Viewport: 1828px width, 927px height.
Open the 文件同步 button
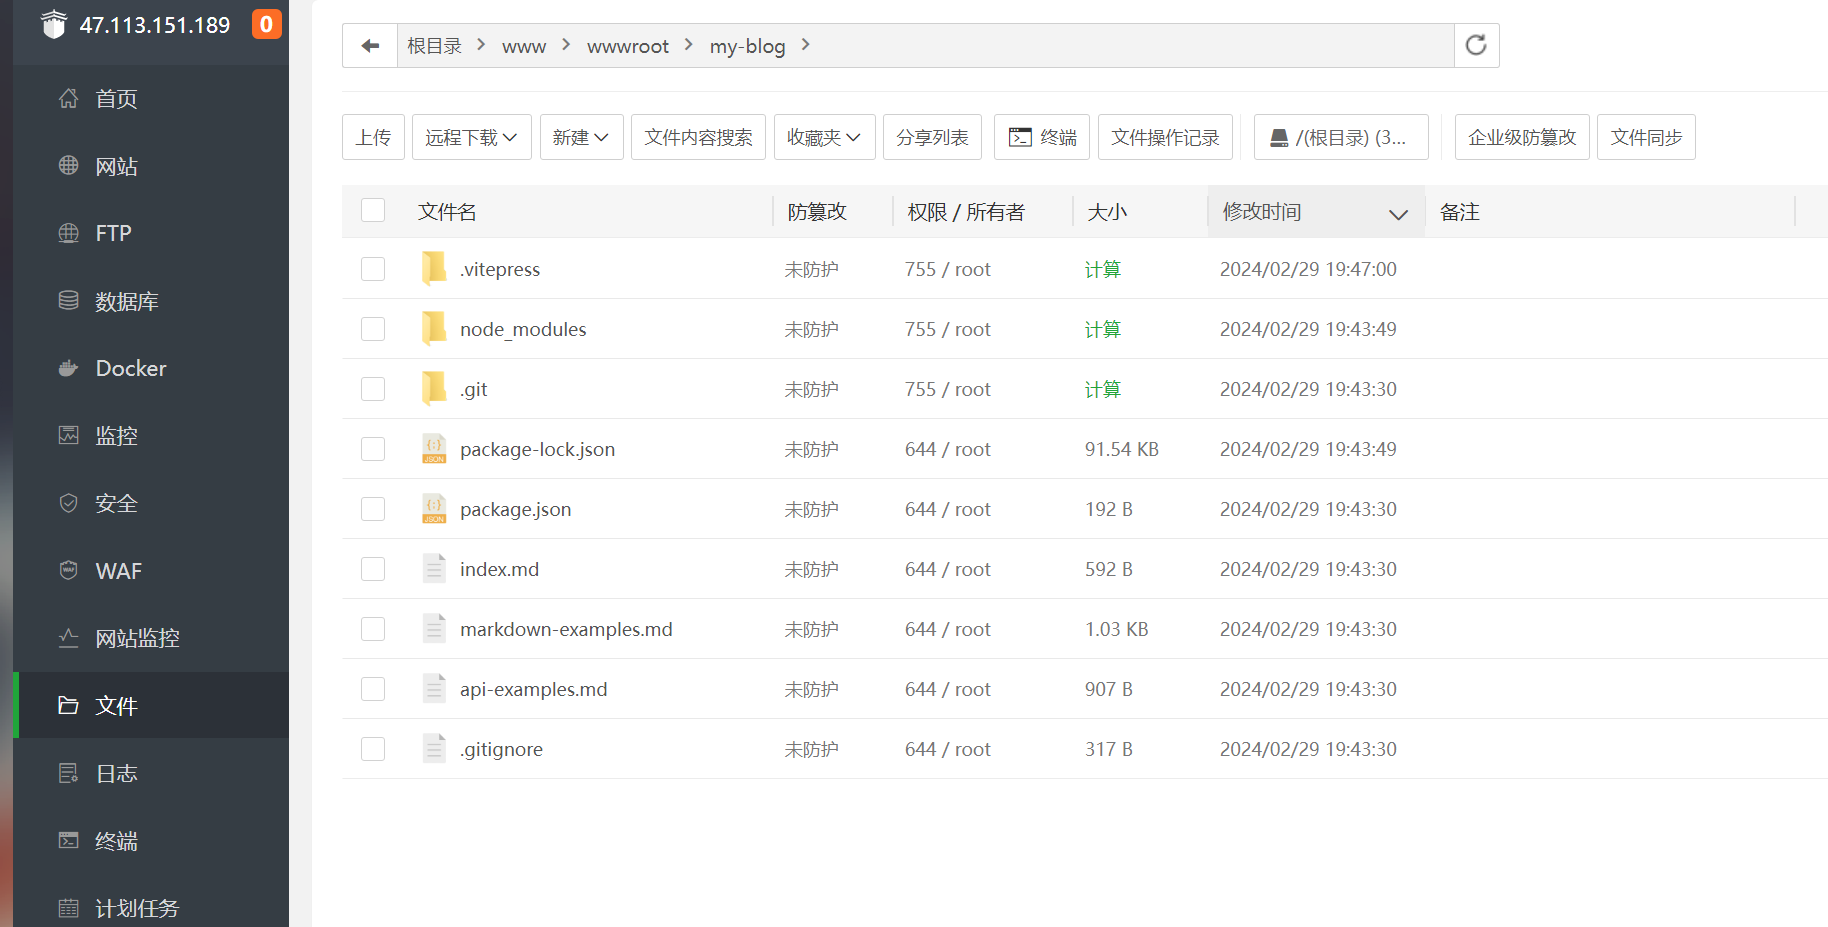pos(1646,137)
